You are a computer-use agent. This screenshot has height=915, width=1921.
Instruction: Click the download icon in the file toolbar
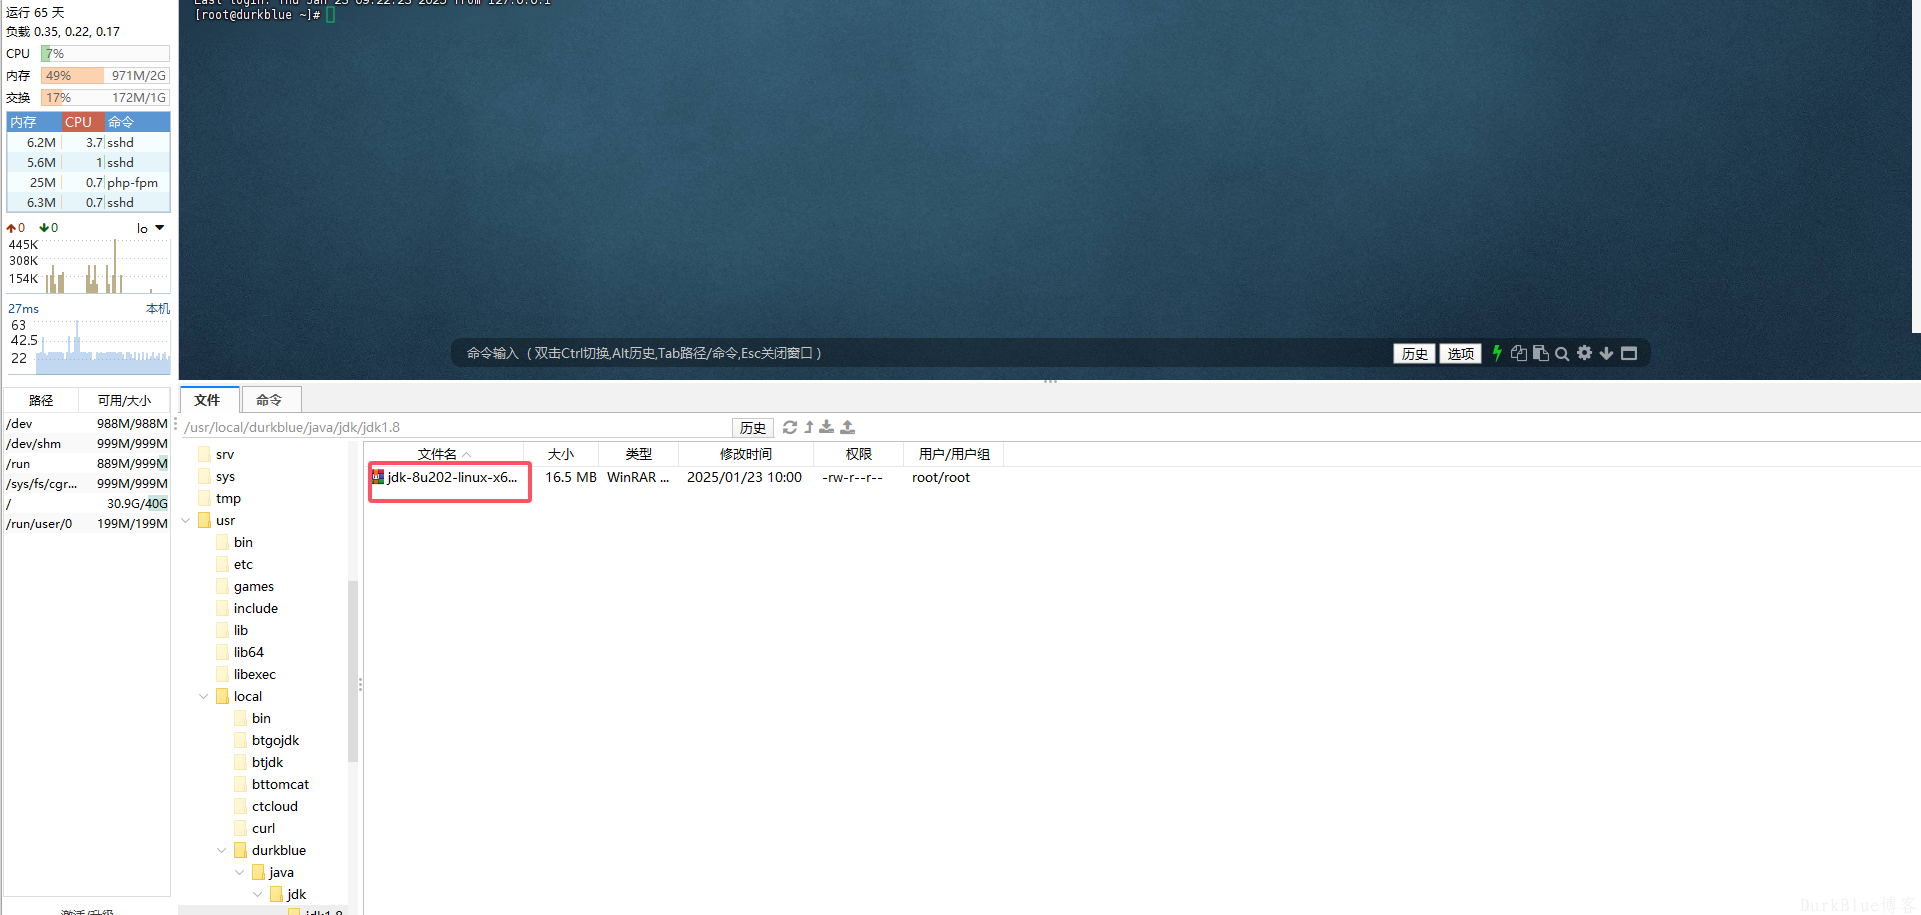[x=827, y=427]
